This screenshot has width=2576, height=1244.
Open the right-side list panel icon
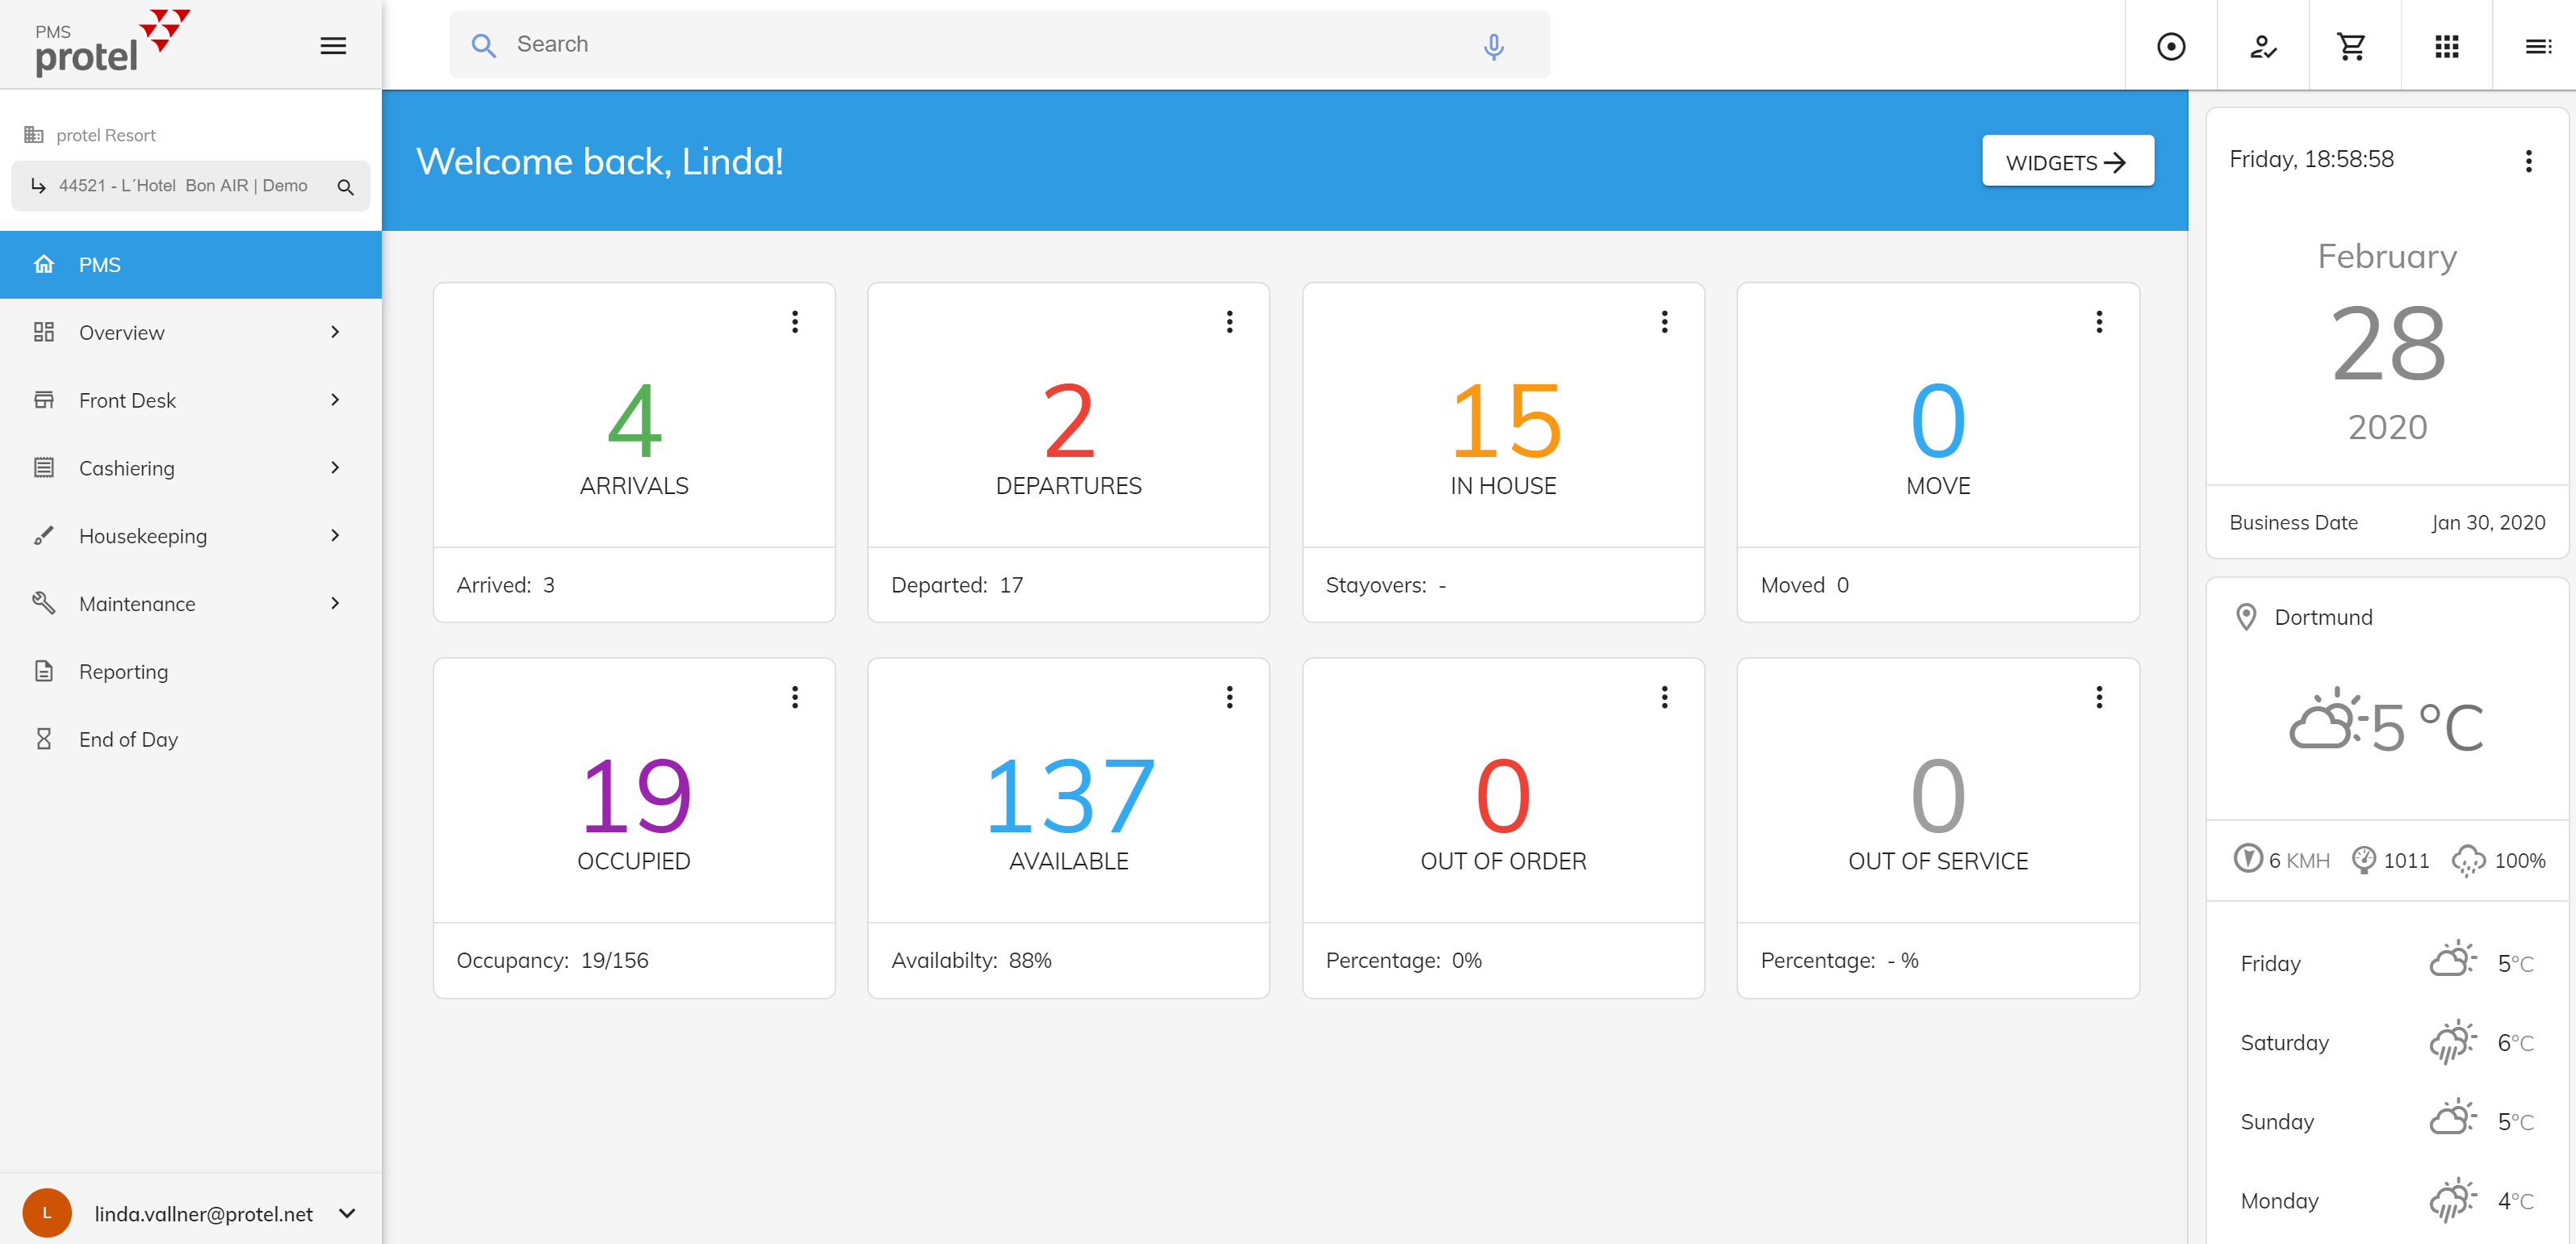coord(2538,46)
